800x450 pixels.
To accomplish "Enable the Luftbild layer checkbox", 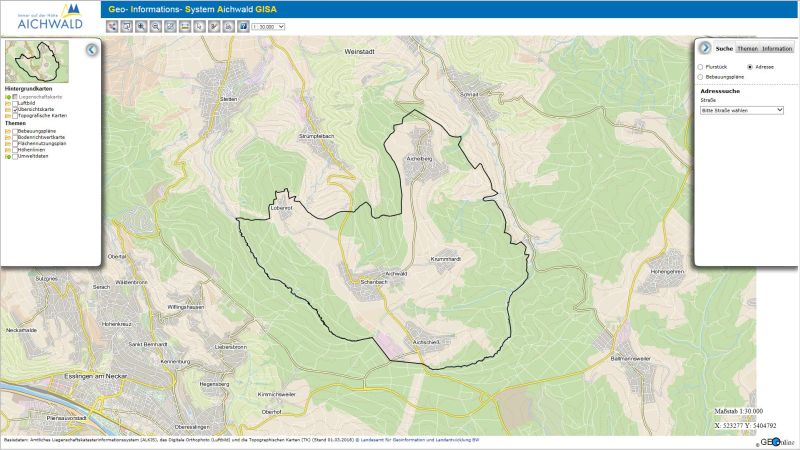I will tap(15, 103).
